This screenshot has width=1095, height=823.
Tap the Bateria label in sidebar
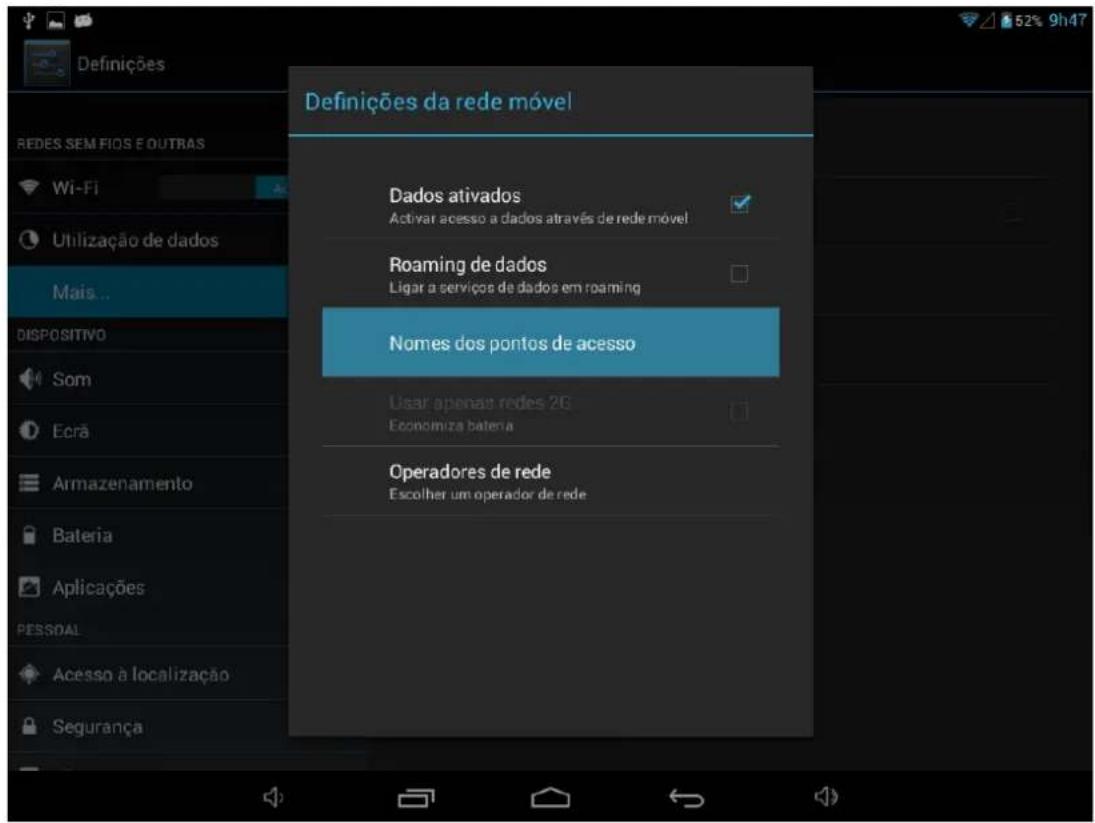82,535
